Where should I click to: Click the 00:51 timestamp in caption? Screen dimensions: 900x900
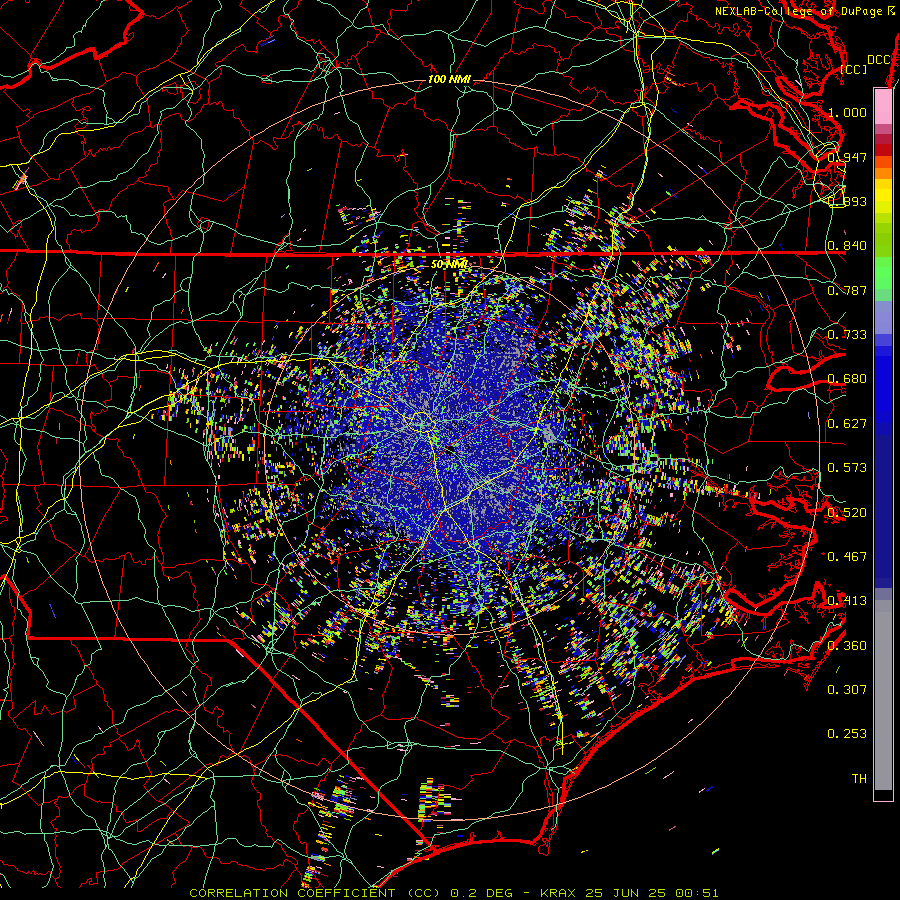(697, 893)
